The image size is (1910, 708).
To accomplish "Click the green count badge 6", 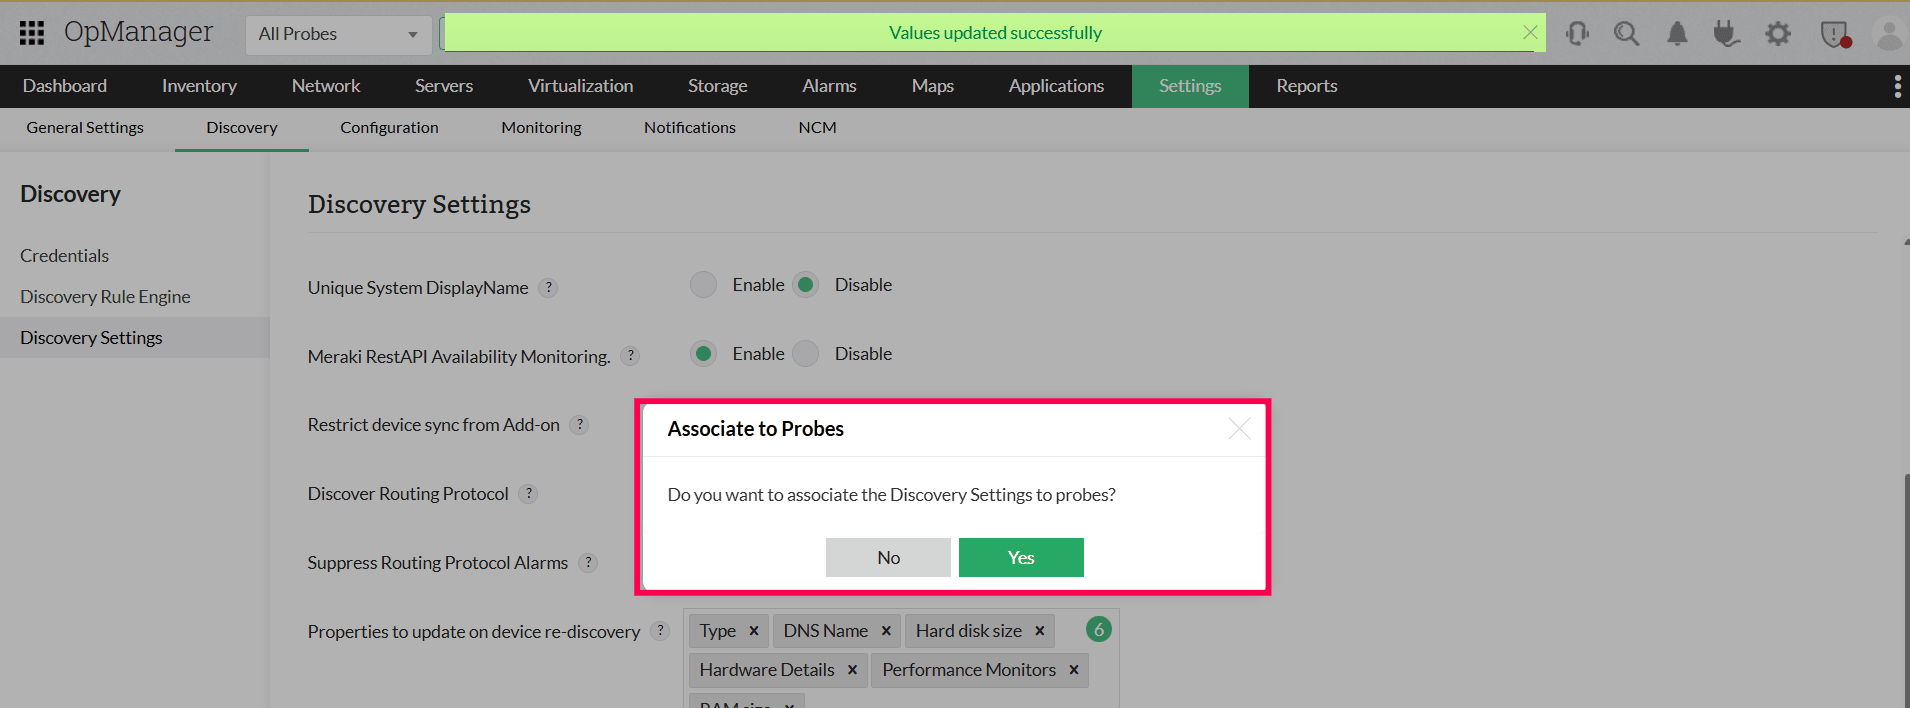I will [x=1099, y=629].
